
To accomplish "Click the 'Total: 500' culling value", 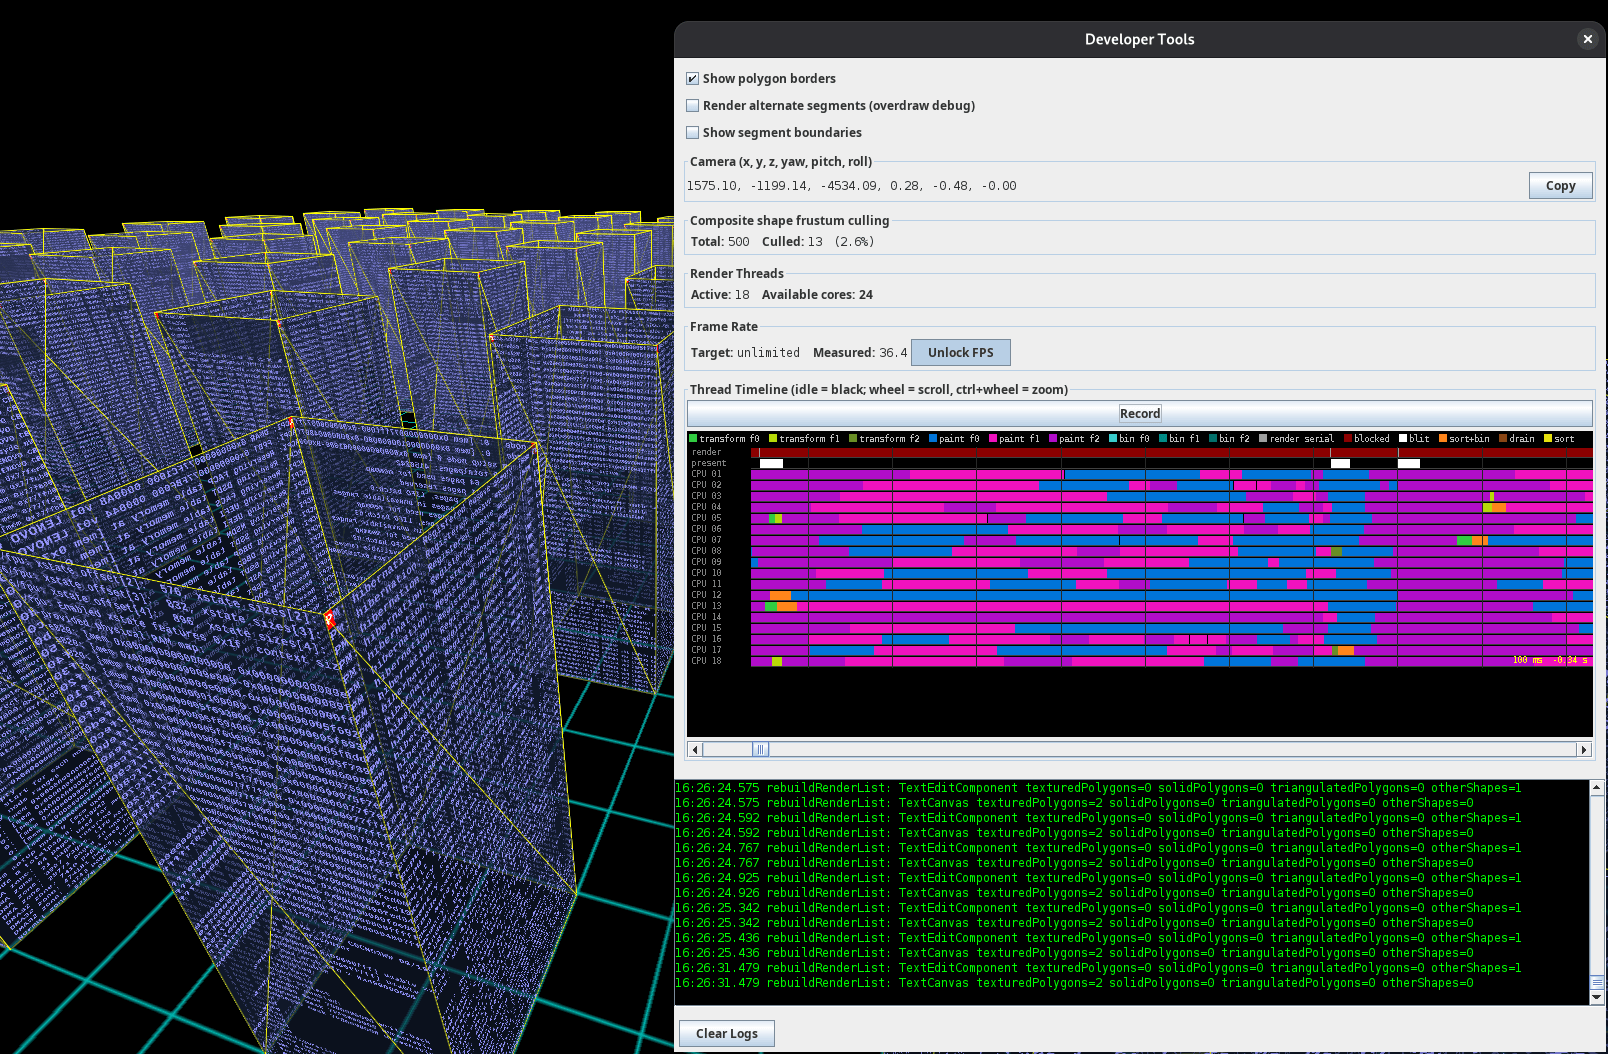I will pos(720,241).
